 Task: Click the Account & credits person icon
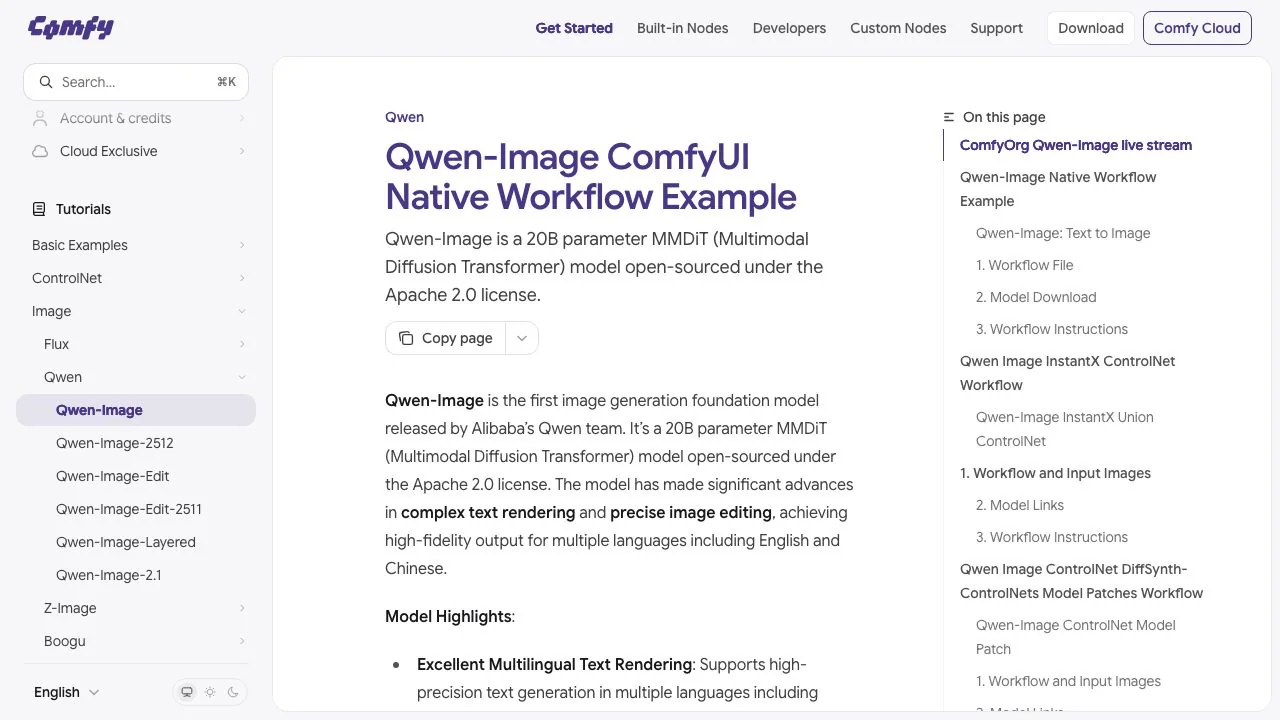point(40,118)
